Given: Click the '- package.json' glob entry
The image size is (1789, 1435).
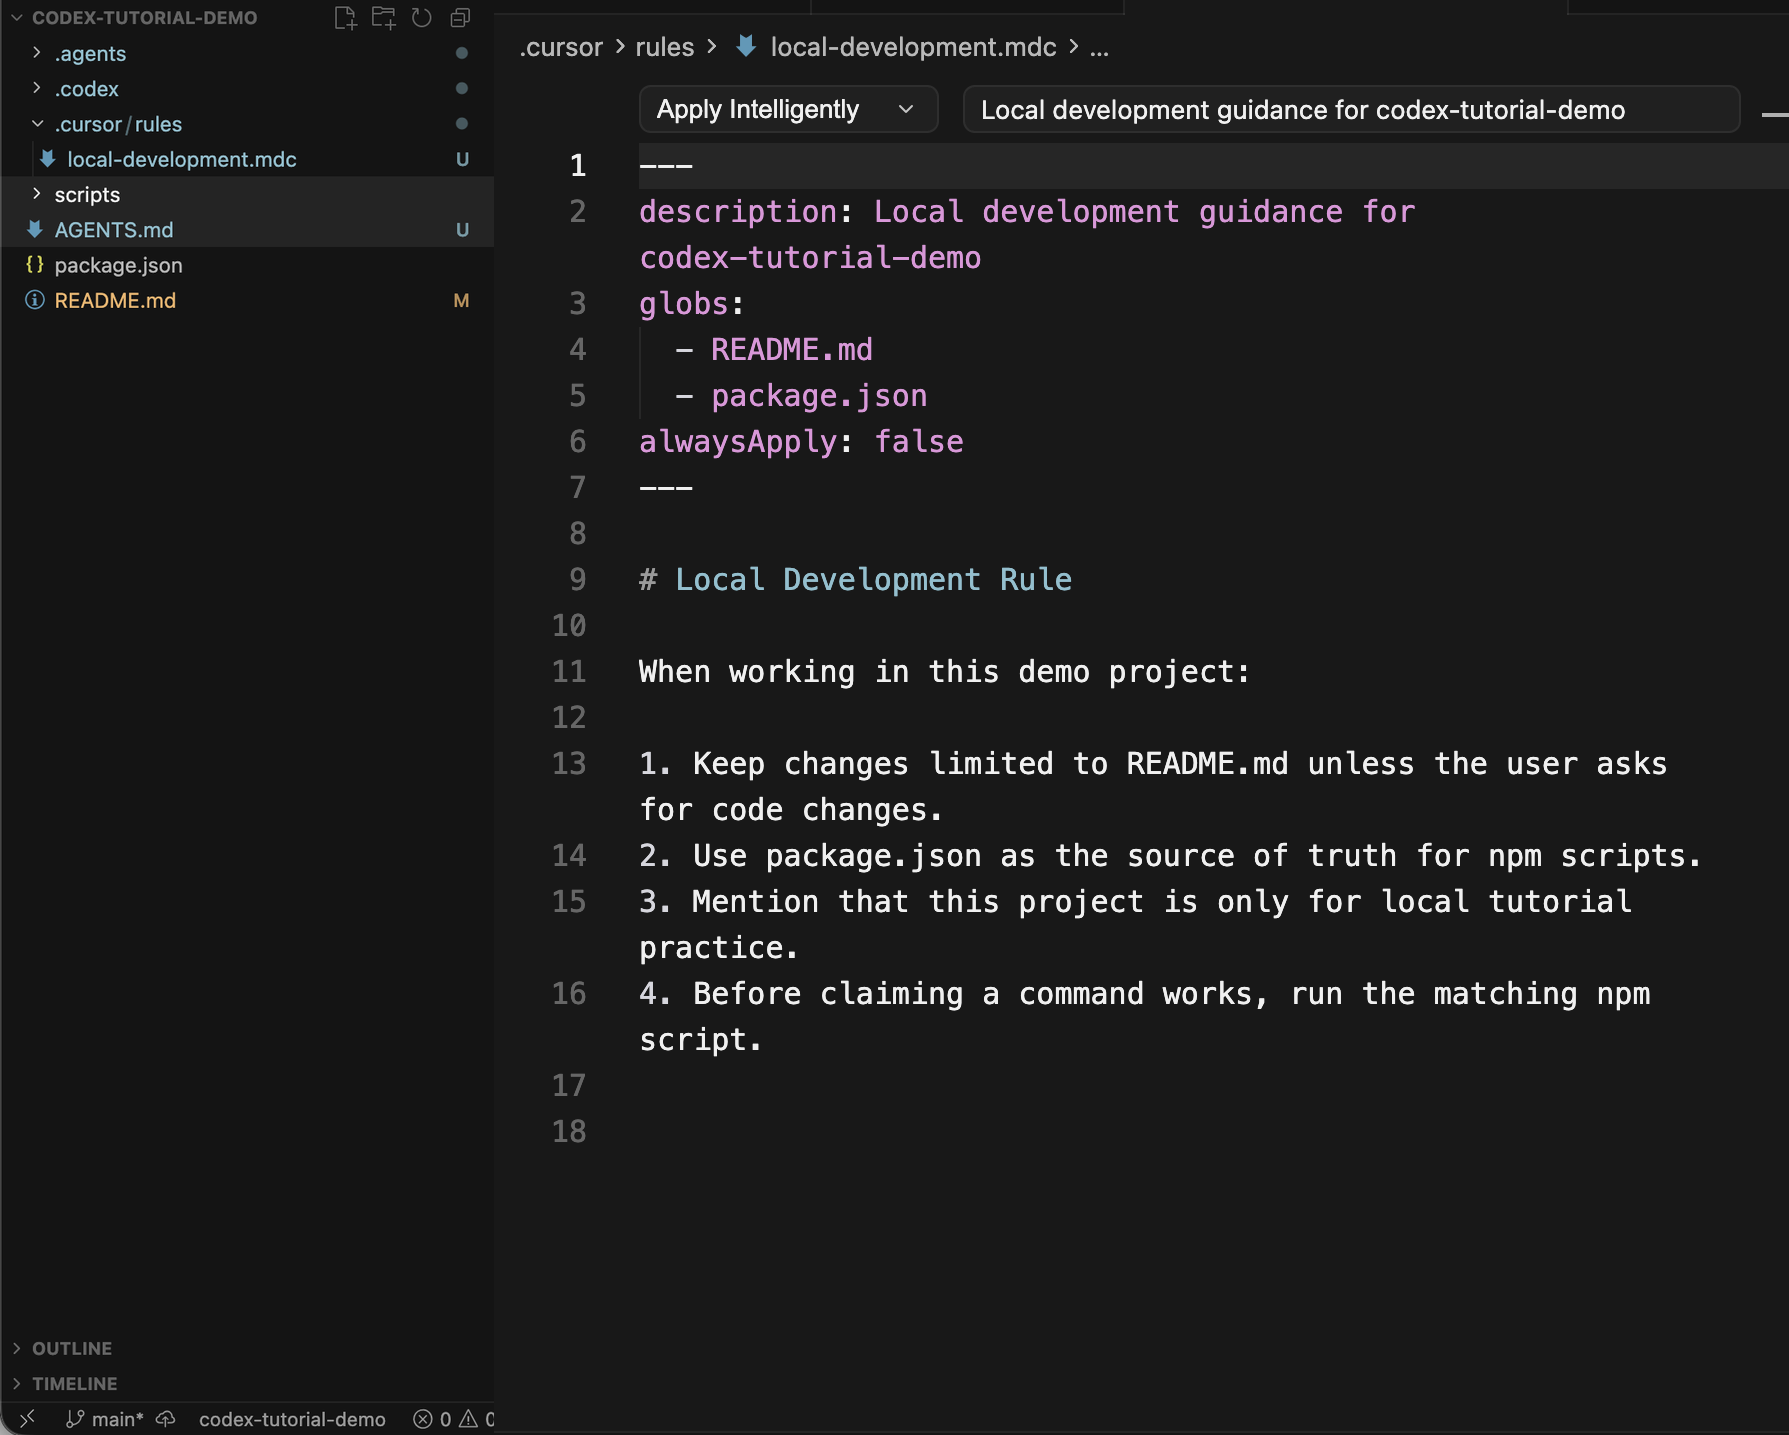Looking at the screenshot, I should [x=801, y=396].
